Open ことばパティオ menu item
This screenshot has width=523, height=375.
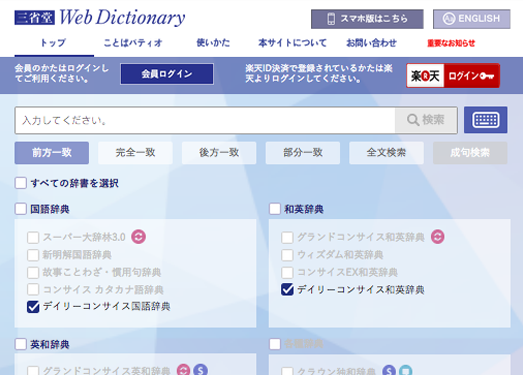(x=133, y=43)
